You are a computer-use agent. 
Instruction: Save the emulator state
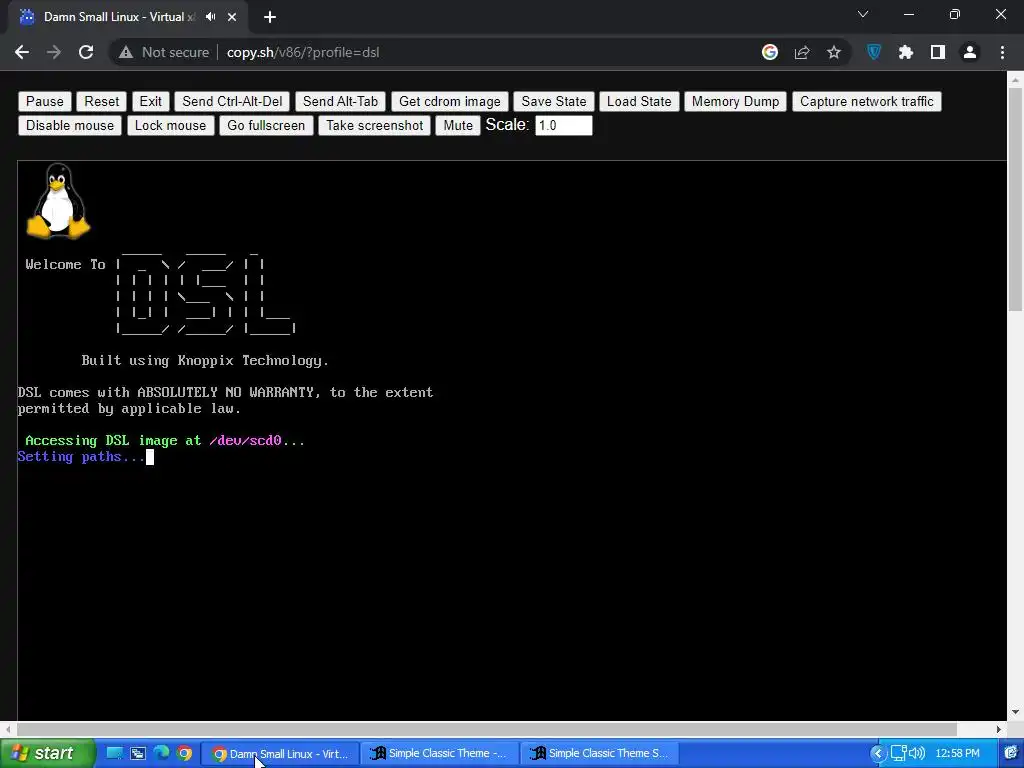click(x=554, y=101)
